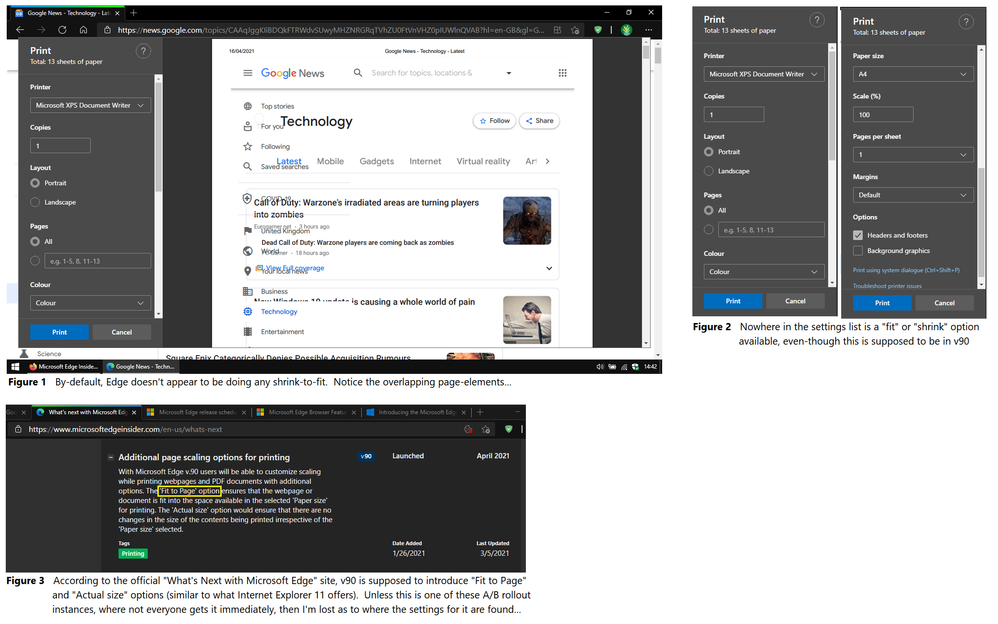Image resolution: width=998 pixels, height=624 pixels.
Task: Click the Share button beside the Technology heading
Action: pyautogui.click(x=539, y=121)
